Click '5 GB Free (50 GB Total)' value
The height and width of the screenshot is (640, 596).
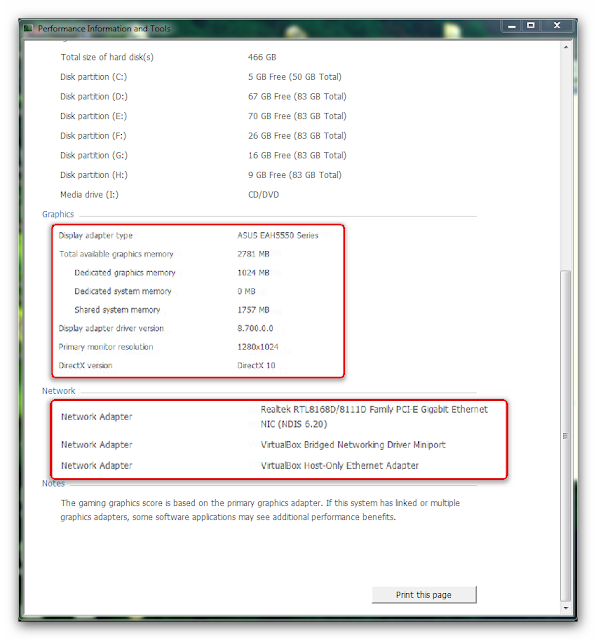pos(295,77)
